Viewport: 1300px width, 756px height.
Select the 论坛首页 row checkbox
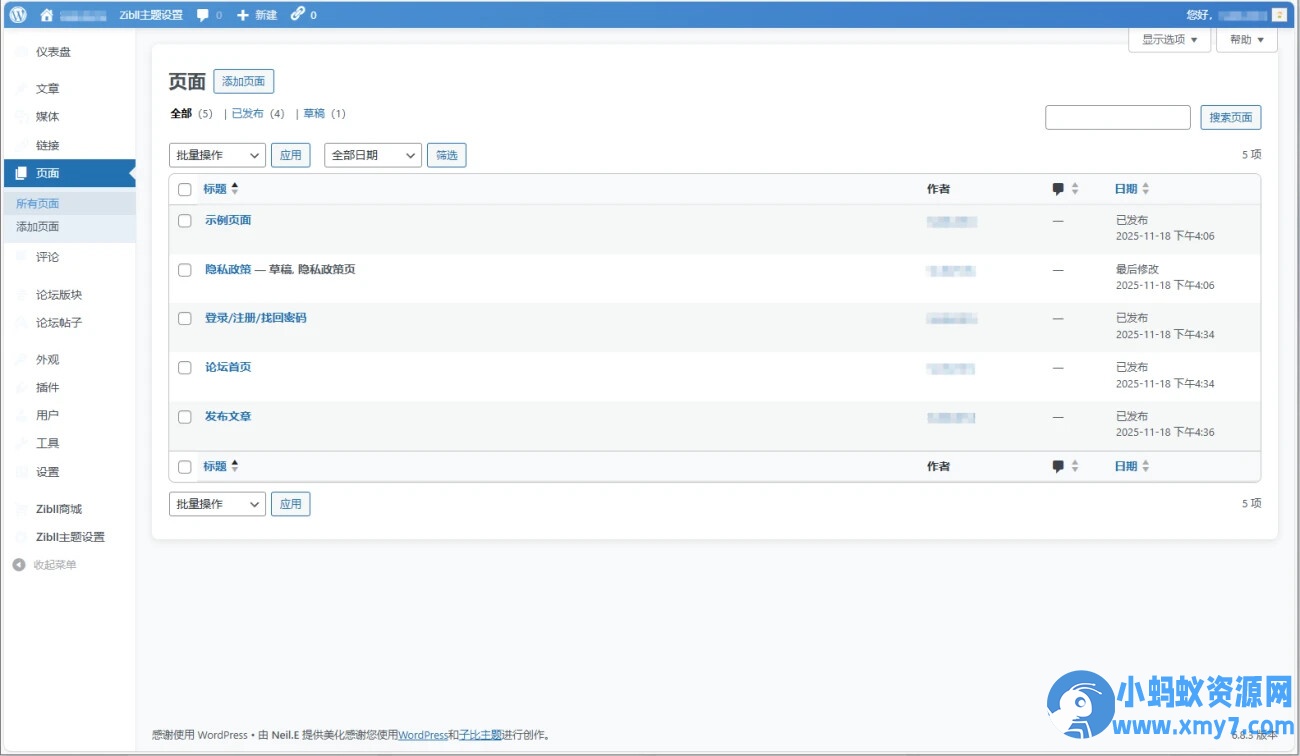185,368
